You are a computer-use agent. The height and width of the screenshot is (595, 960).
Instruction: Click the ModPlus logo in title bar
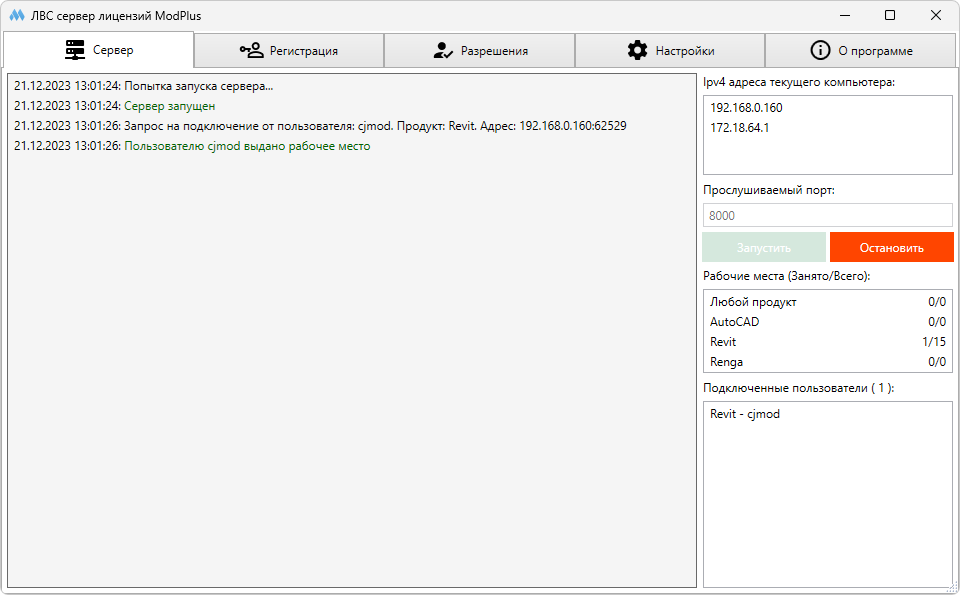(x=16, y=16)
